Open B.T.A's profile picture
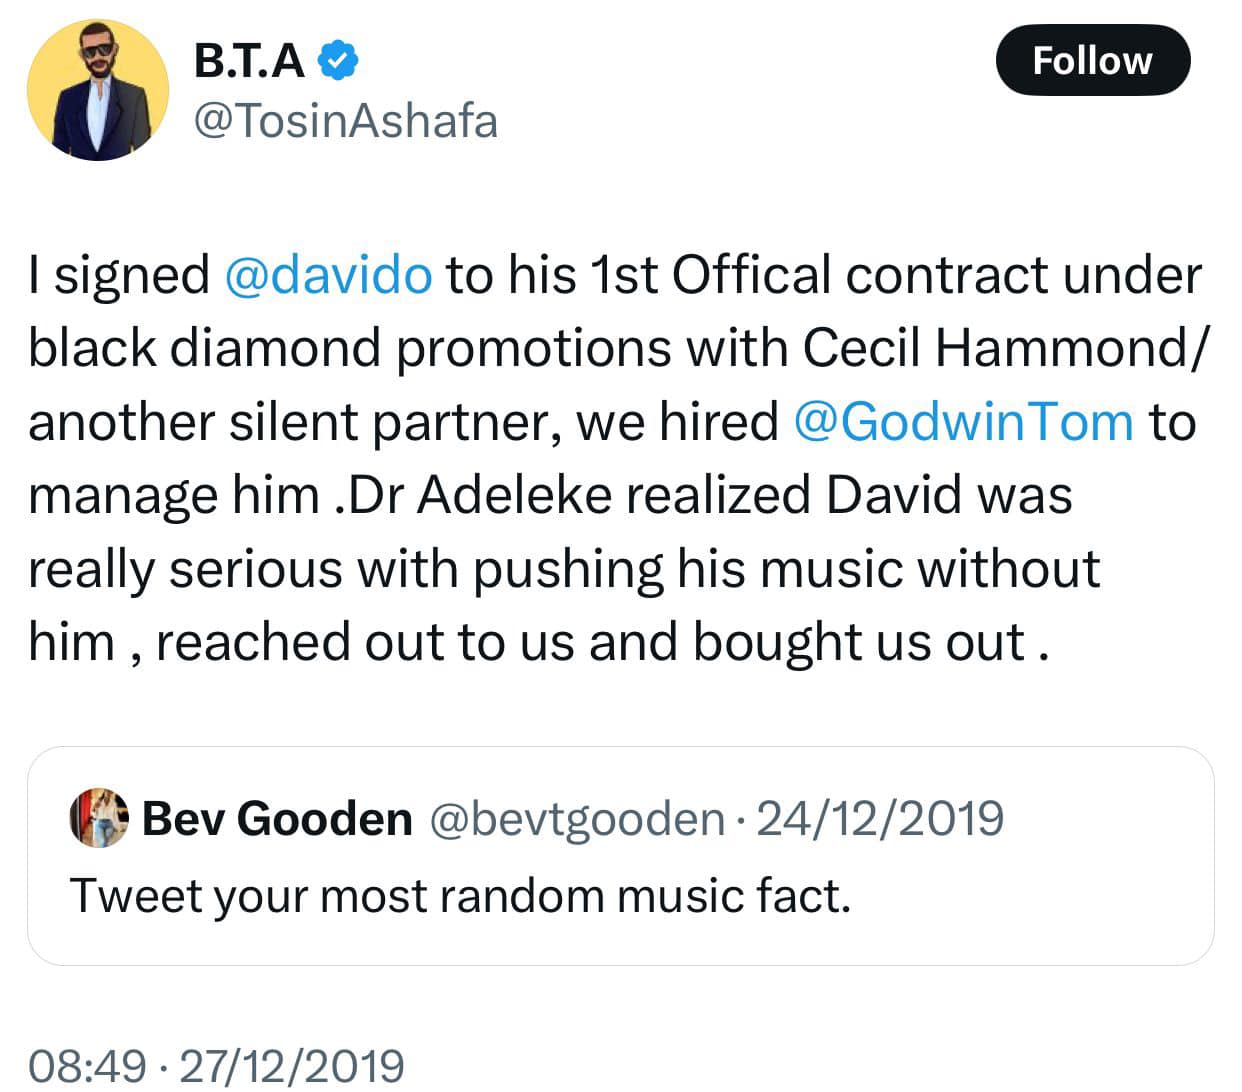Screen dimensions: 1242x1092 pyautogui.click(x=98, y=90)
